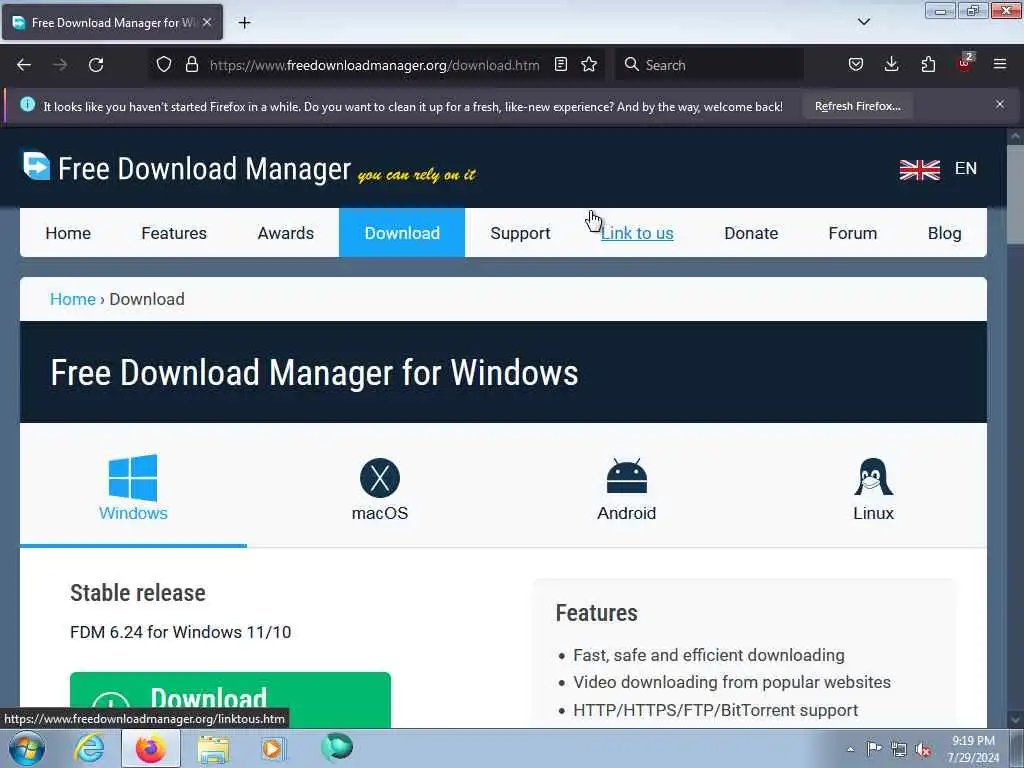Open the Awards navigation item

[x=285, y=233]
